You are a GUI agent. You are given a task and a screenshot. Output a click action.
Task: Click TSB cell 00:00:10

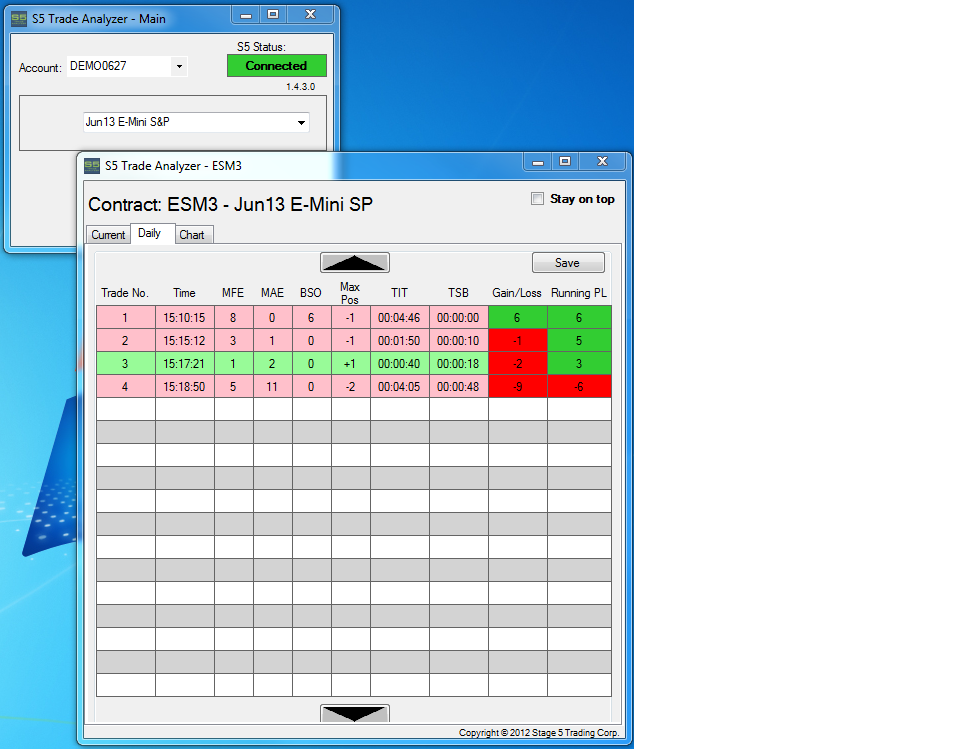point(459,341)
